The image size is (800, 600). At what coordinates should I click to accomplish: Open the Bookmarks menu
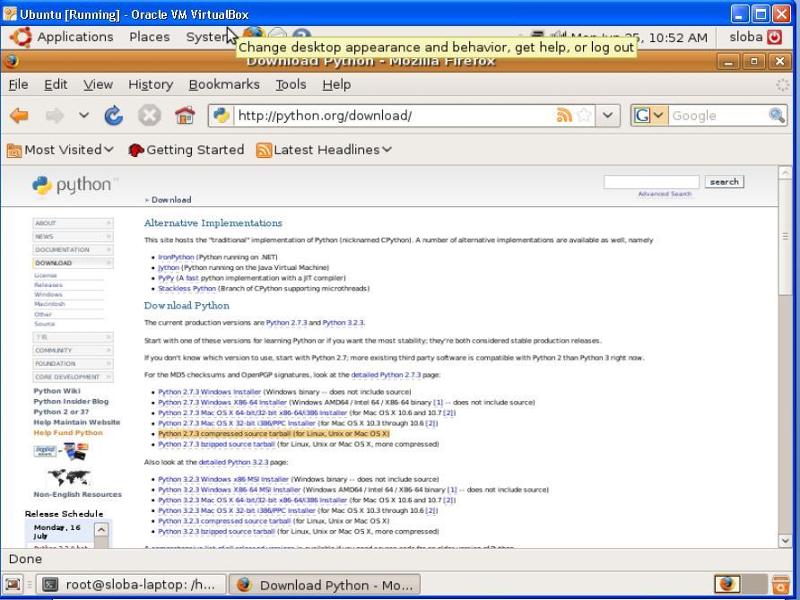224,85
